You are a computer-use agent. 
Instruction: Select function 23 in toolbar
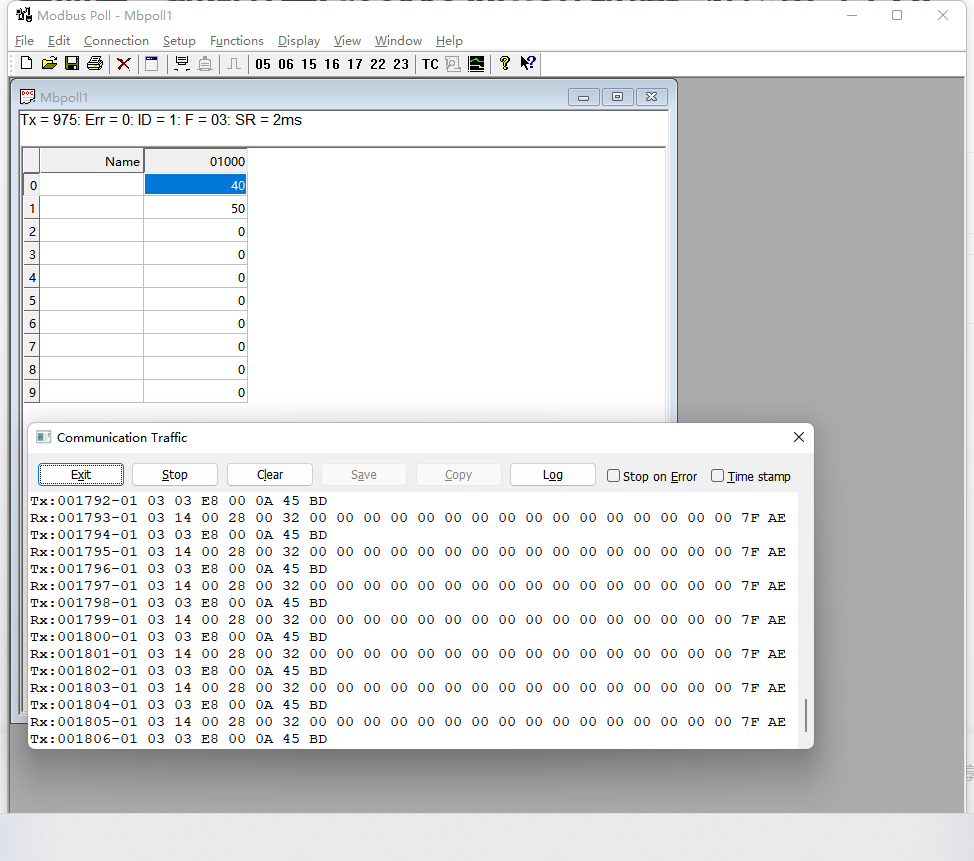401,64
